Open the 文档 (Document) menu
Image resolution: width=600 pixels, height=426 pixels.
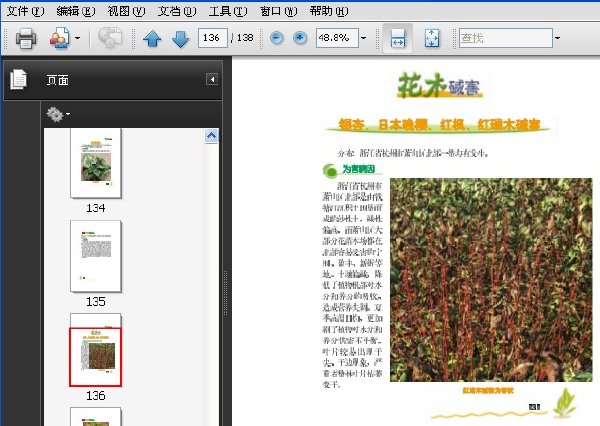click(x=177, y=11)
